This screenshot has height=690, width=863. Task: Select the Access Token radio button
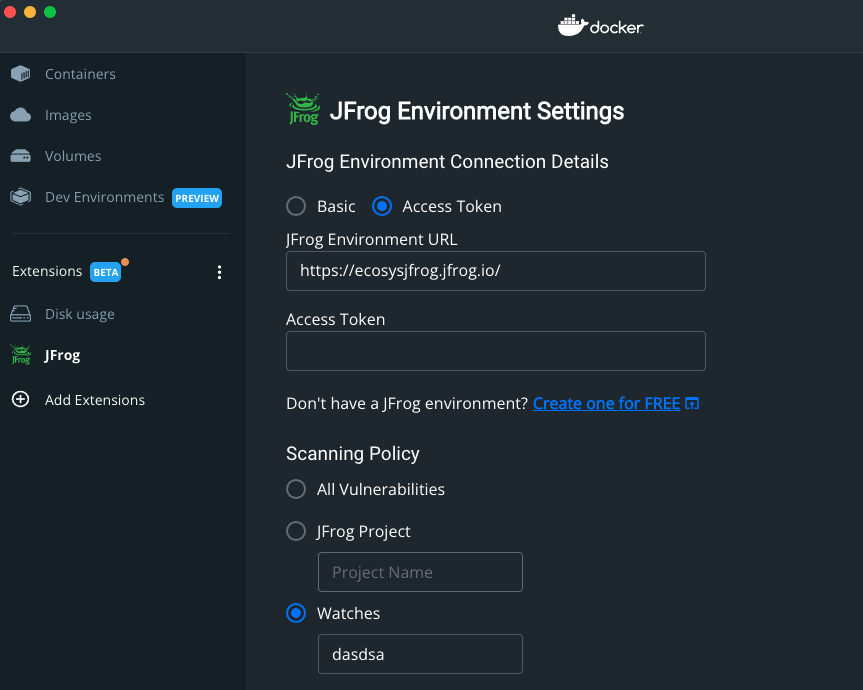click(x=381, y=206)
